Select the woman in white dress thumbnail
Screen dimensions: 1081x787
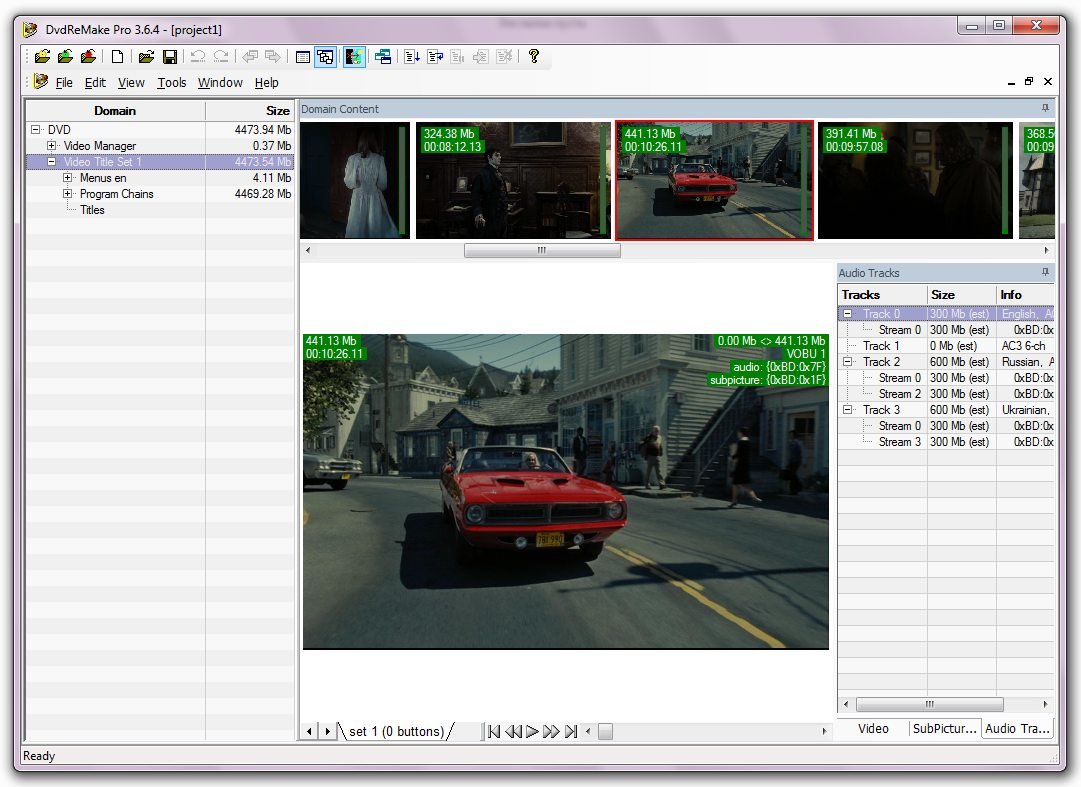tap(355, 181)
